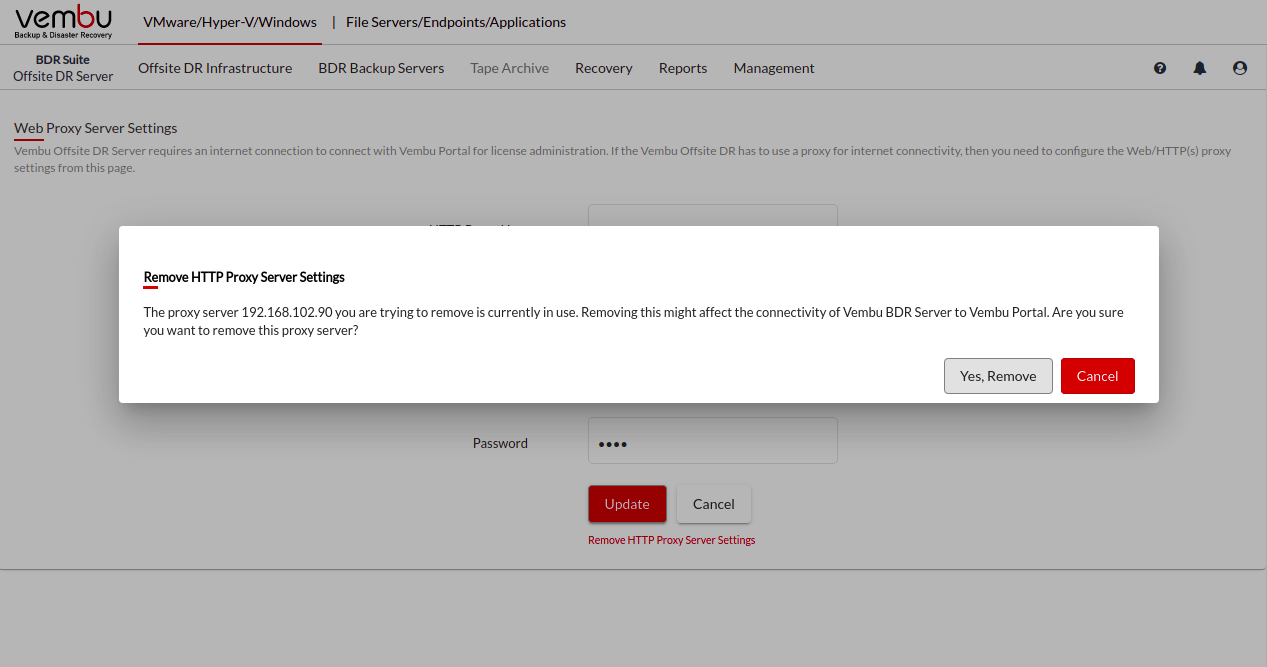
Task: Open the user account profile icon
Action: click(1240, 68)
